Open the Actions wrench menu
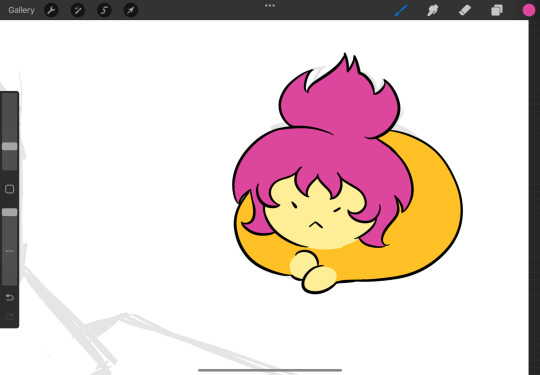The height and width of the screenshot is (375, 540). [x=51, y=10]
